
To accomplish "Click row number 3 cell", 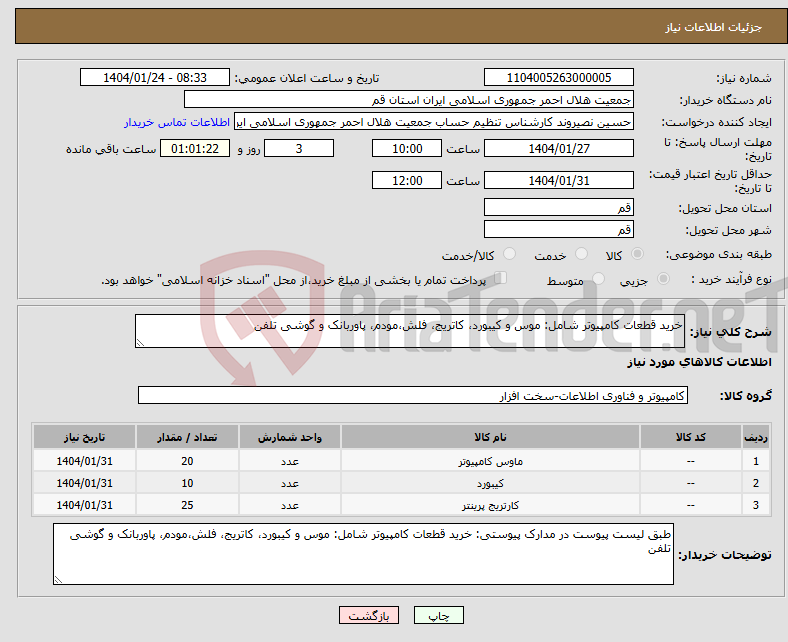I will point(756,505).
